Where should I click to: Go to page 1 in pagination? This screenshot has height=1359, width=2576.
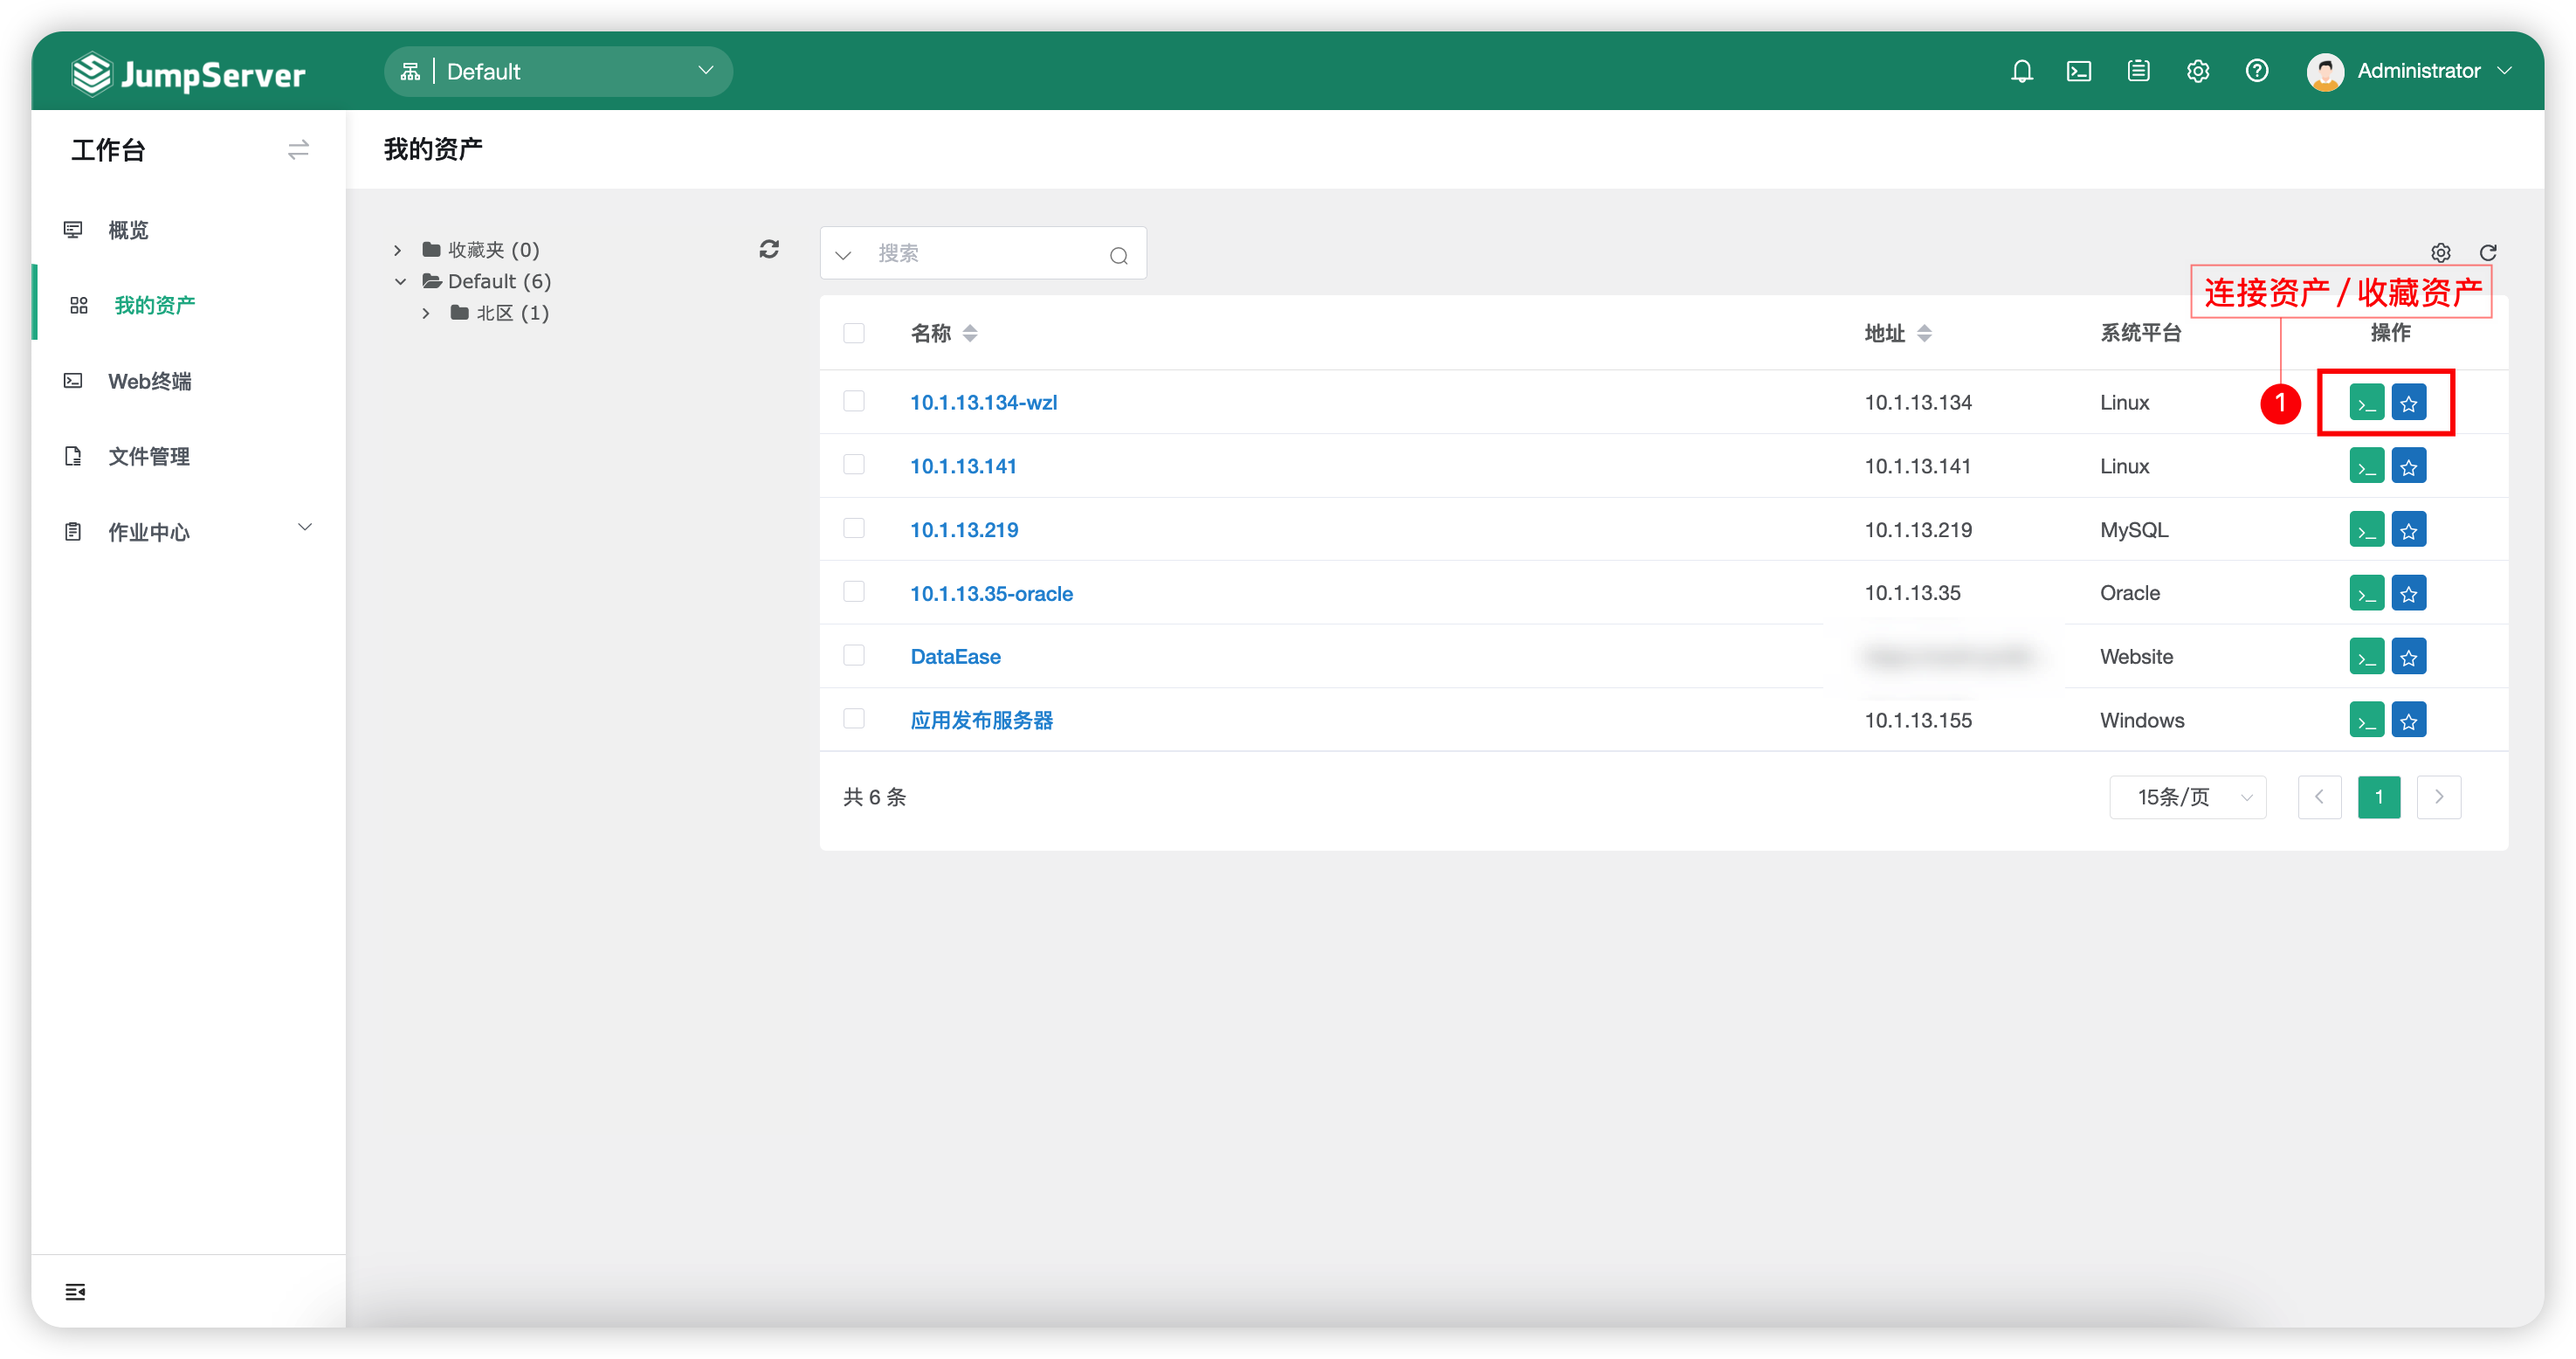2378,797
